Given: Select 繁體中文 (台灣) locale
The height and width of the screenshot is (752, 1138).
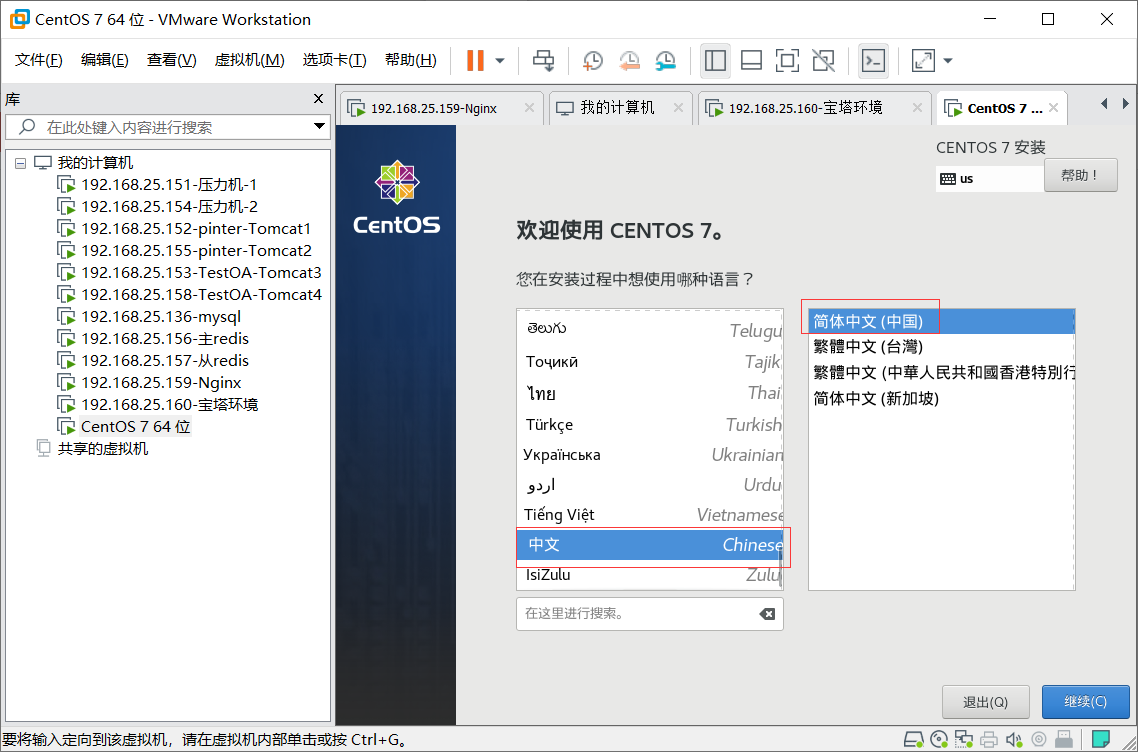Looking at the screenshot, I should [x=941, y=347].
